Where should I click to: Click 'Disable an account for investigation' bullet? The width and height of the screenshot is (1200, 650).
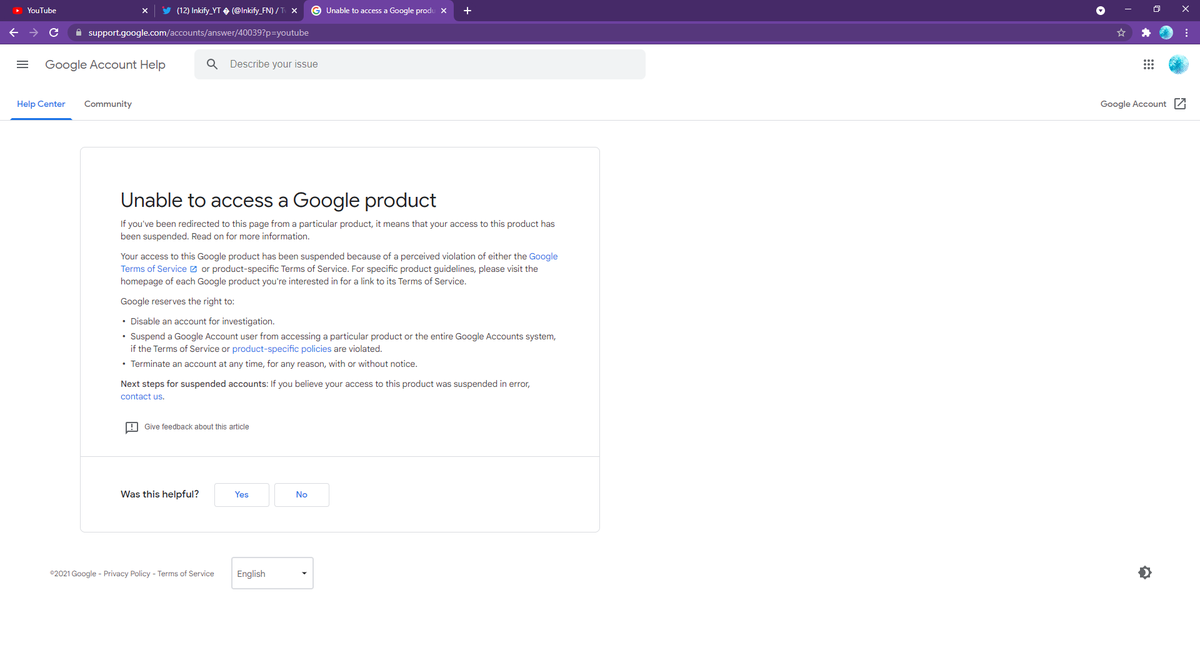tap(202, 321)
